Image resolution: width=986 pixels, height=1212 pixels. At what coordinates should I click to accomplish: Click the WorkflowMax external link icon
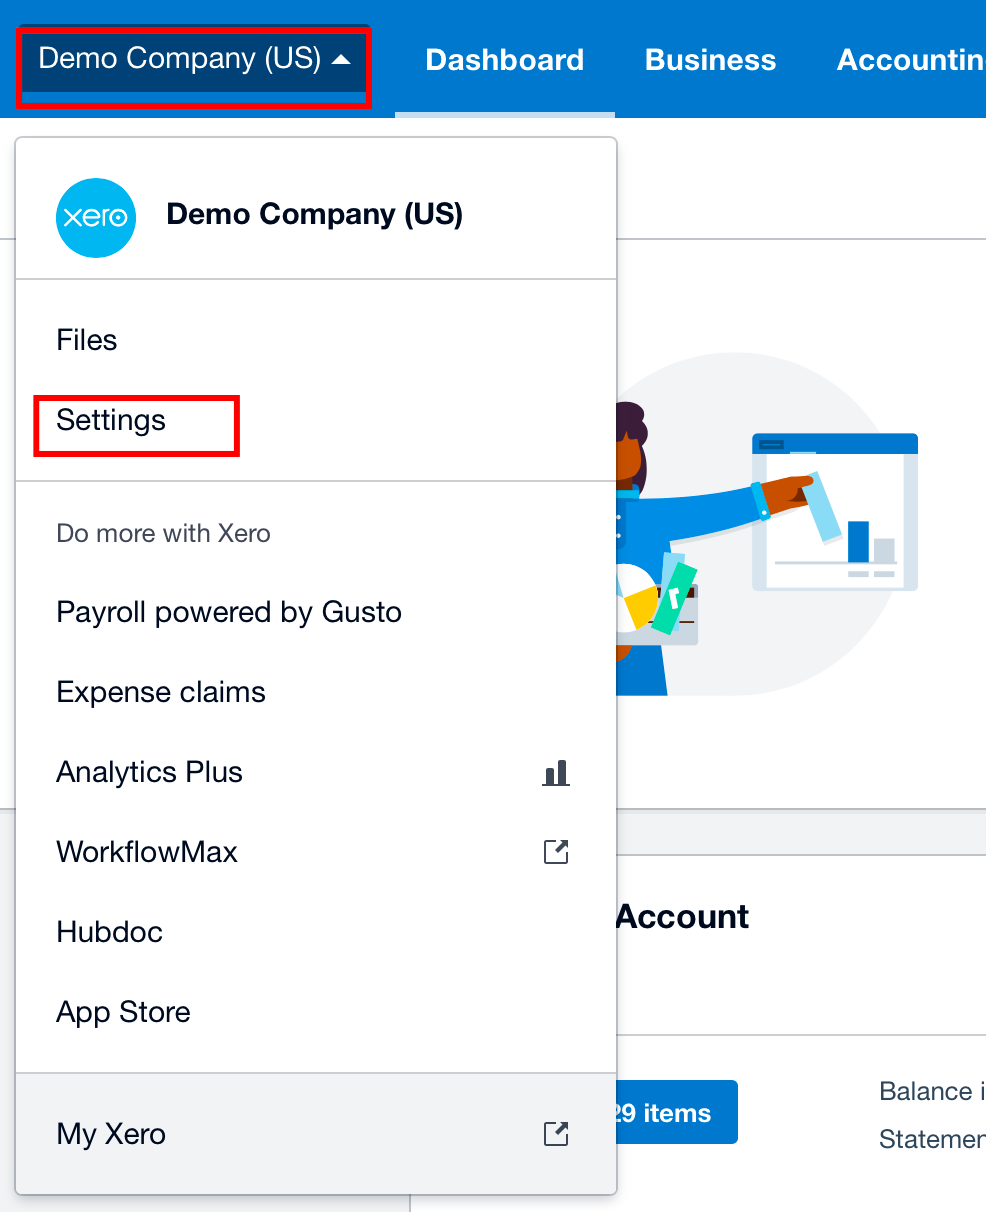click(x=556, y=852)
